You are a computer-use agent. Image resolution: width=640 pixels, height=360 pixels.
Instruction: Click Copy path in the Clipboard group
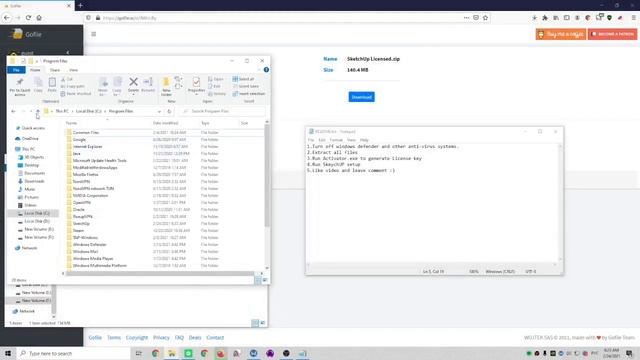(73, 87)
